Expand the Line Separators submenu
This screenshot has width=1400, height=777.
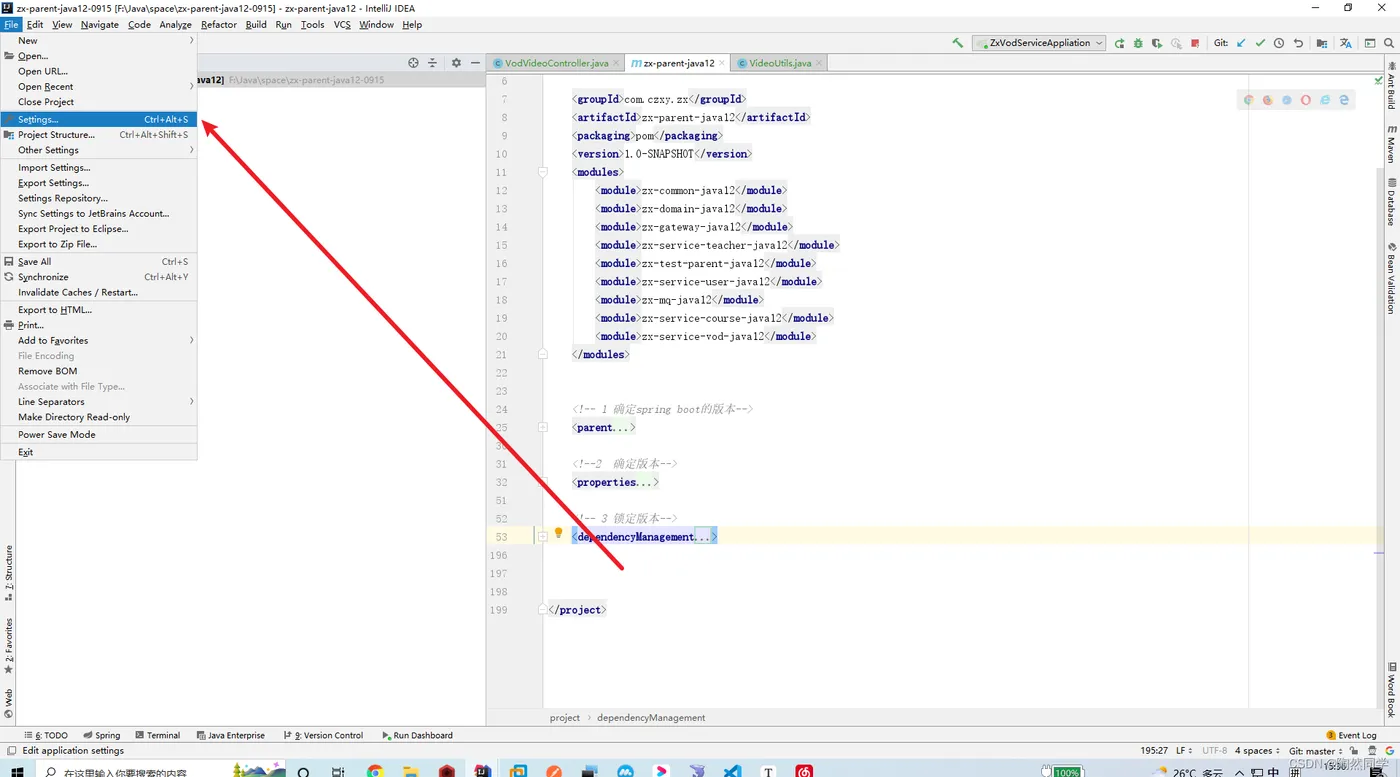(99, 402)
